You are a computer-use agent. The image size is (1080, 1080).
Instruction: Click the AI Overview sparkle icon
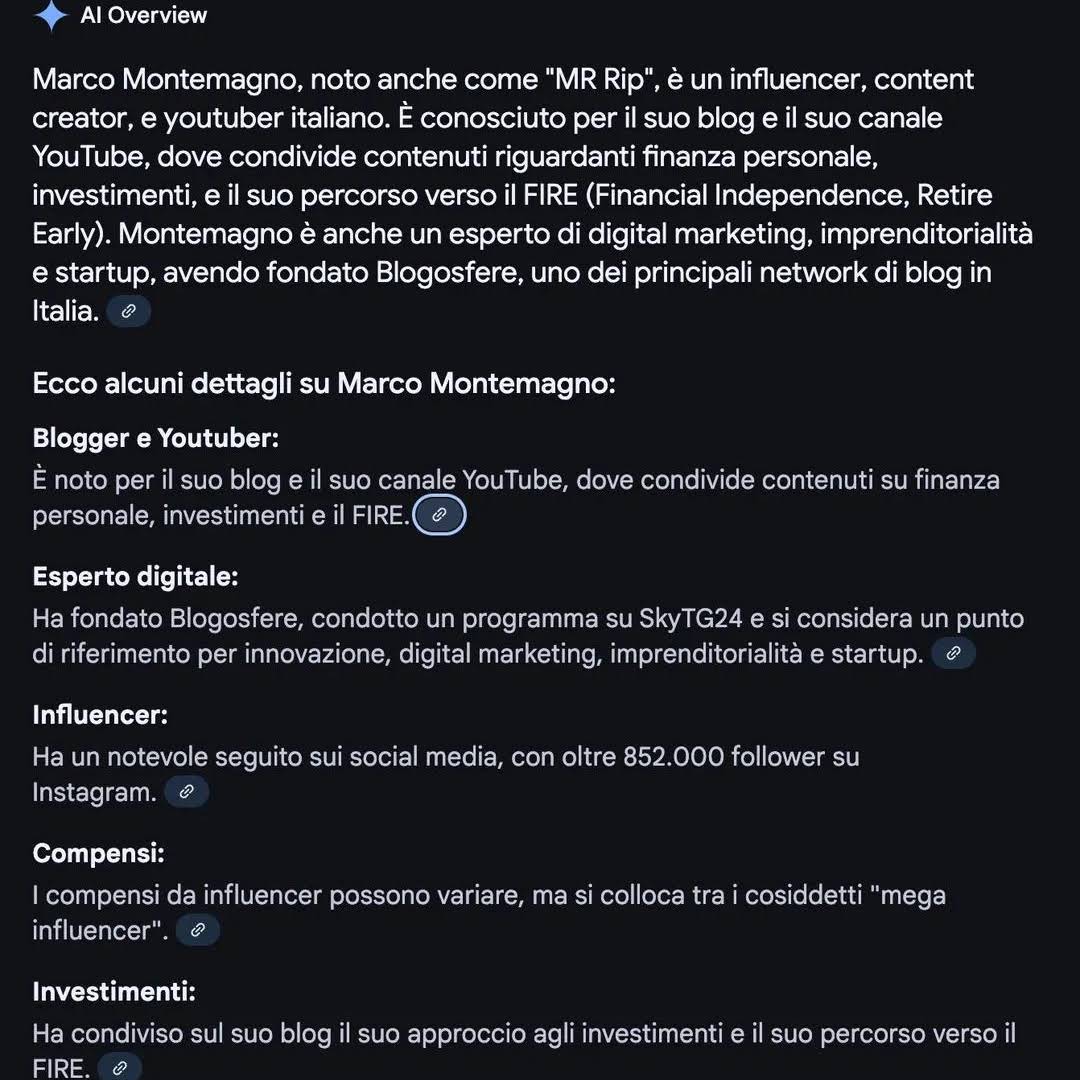pos(50,15)
